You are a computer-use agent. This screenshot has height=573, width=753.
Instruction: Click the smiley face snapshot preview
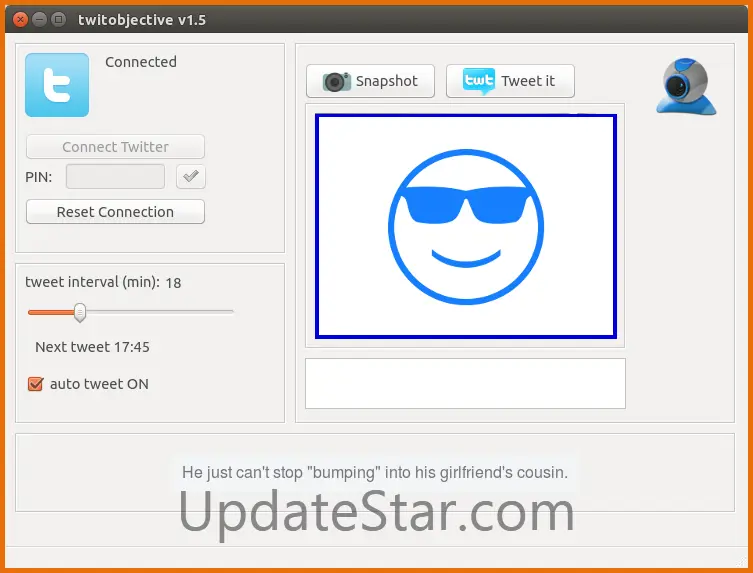466,226
